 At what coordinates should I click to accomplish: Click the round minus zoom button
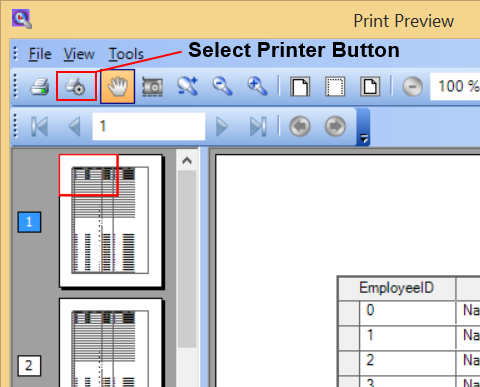click(x=413, y=87)
